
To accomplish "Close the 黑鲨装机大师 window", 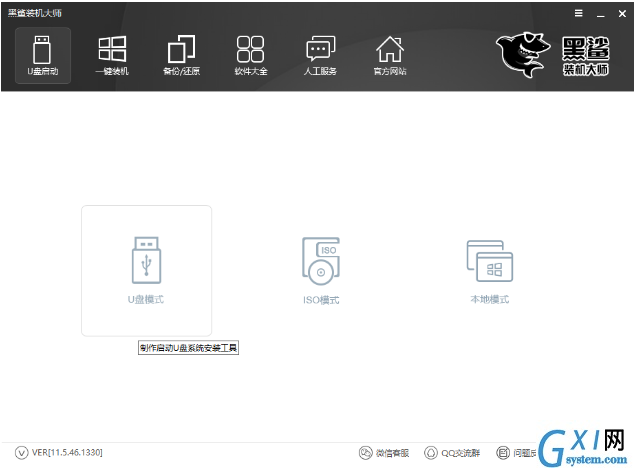I will (622, 14).
